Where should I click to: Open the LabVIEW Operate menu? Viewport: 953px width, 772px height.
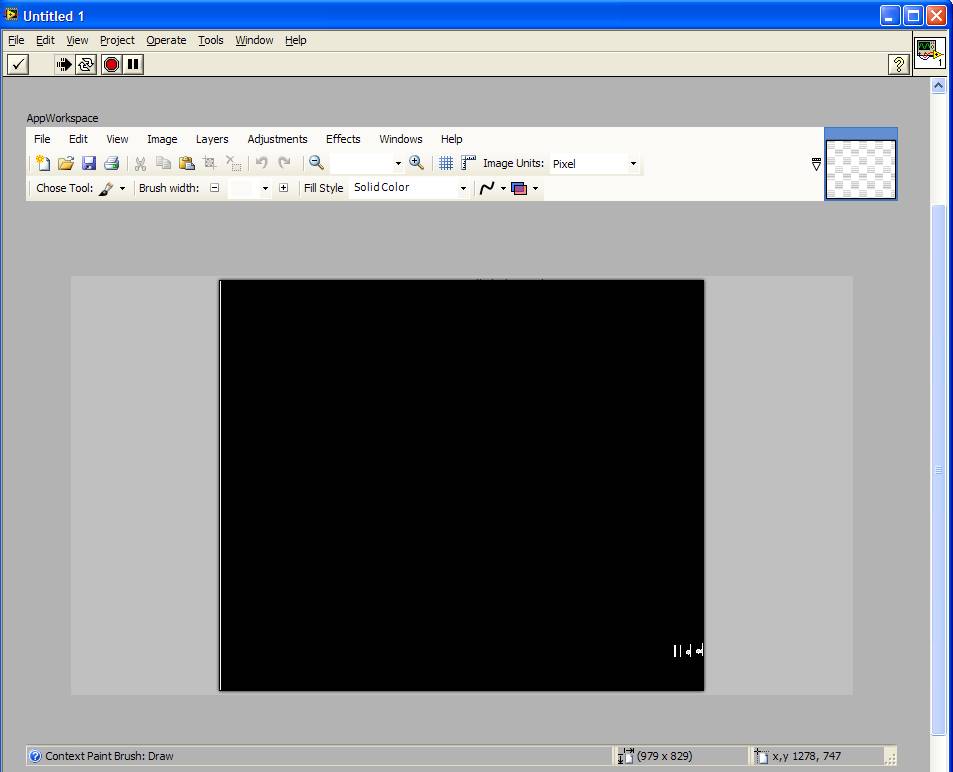pyautogui.click(x=166, y=40)
